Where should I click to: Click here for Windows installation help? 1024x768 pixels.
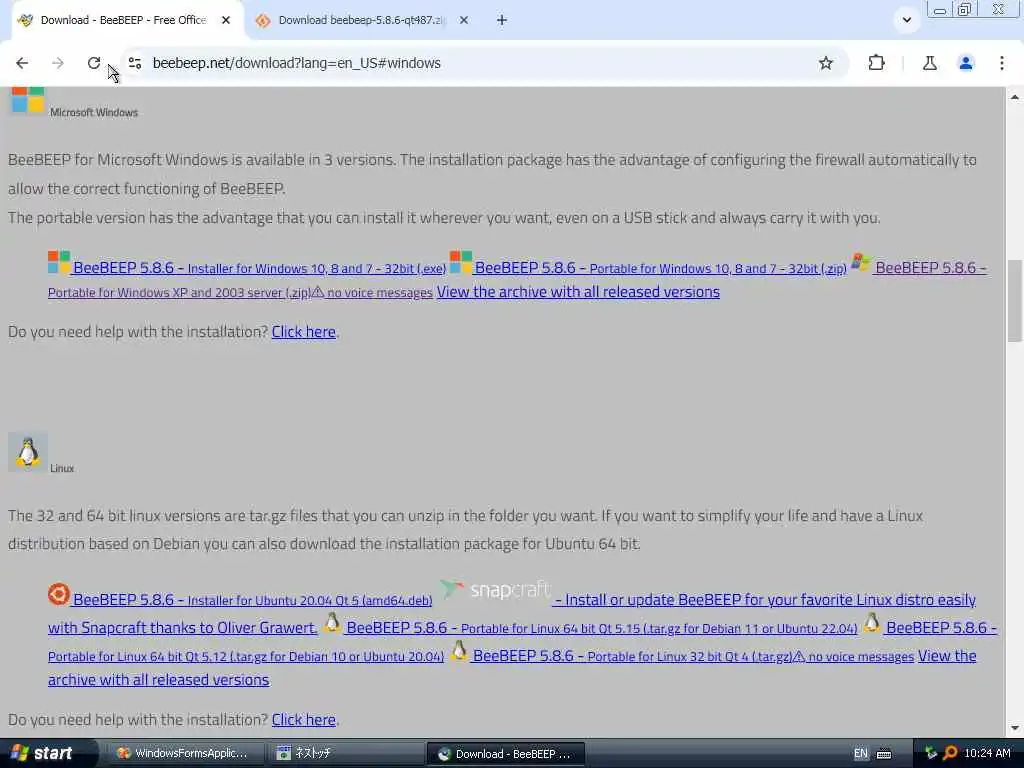(x=304, y=332)
